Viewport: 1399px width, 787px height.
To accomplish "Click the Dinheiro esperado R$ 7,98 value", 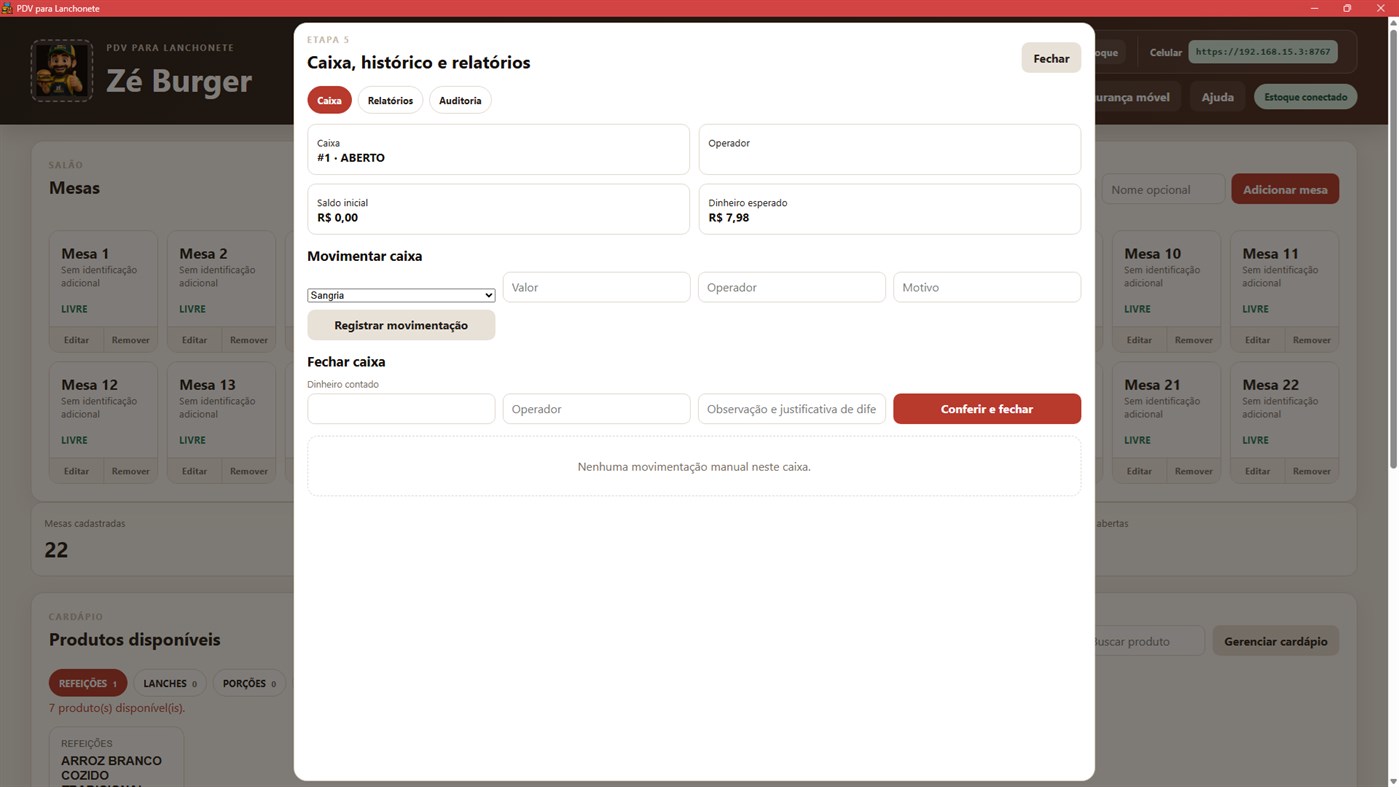I will coord(728,217).
